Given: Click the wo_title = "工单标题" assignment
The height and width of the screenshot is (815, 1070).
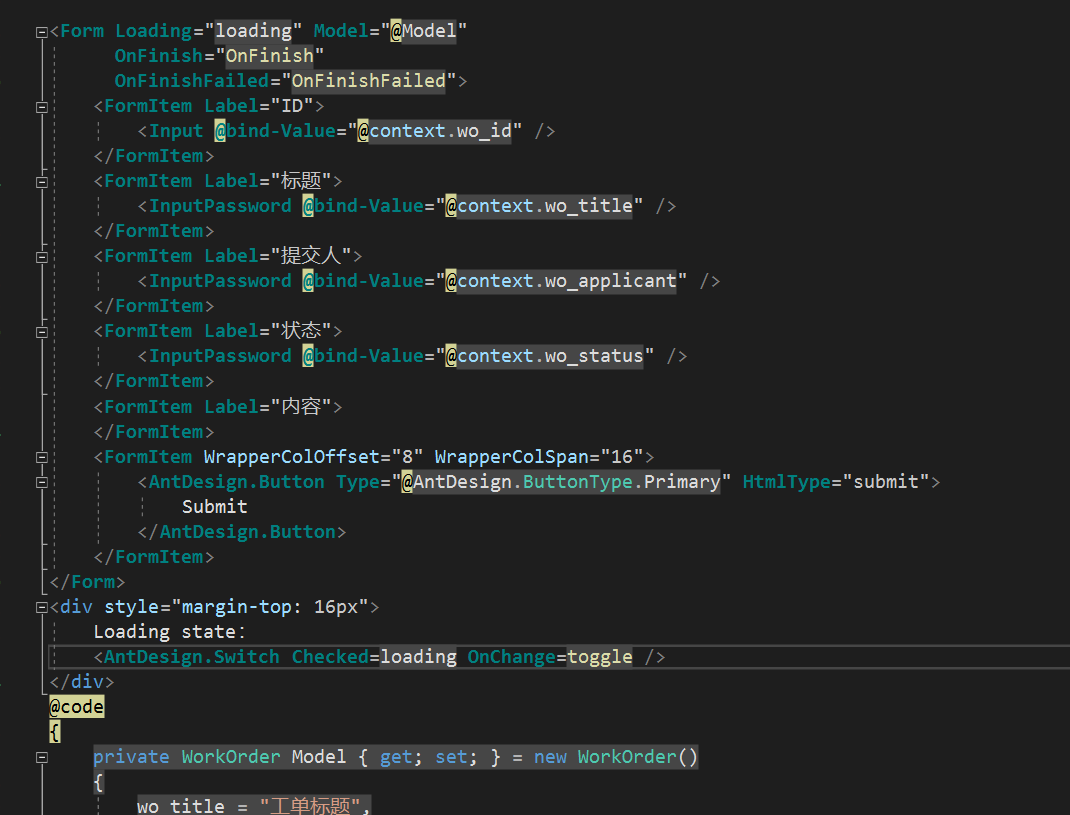Looking at the screenshot, I should point(253,806).
